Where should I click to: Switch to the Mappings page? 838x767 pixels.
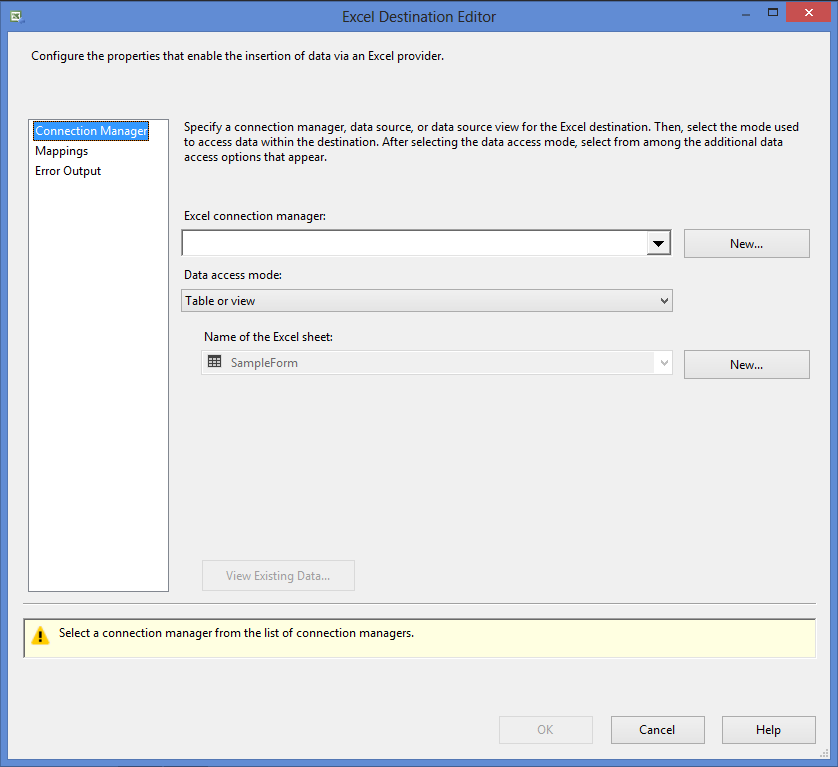click(61, 151)
